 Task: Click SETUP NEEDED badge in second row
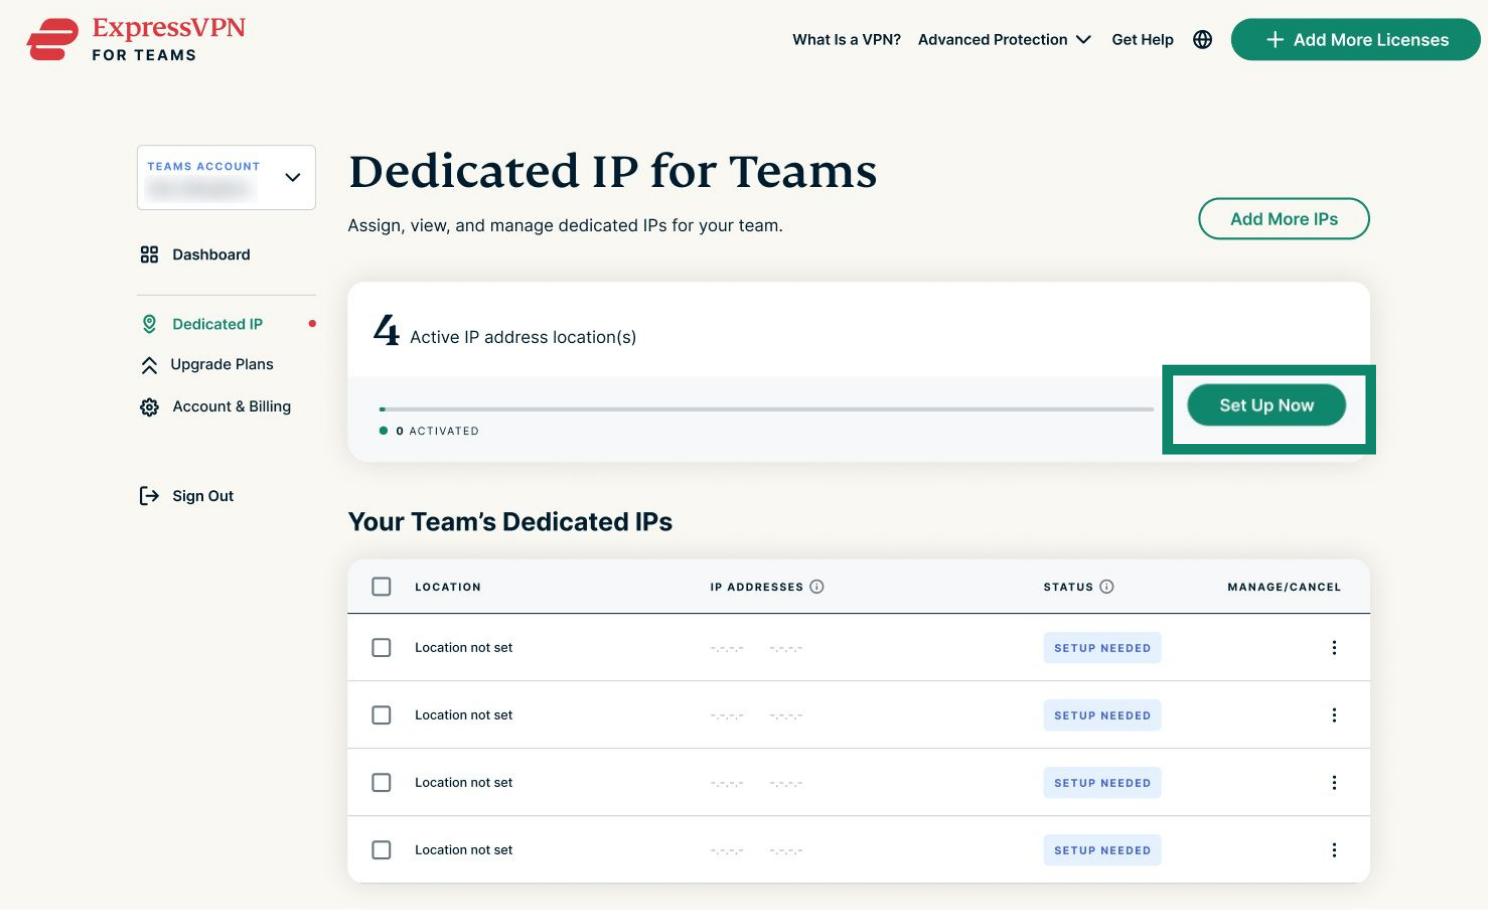pos(1102,715)
